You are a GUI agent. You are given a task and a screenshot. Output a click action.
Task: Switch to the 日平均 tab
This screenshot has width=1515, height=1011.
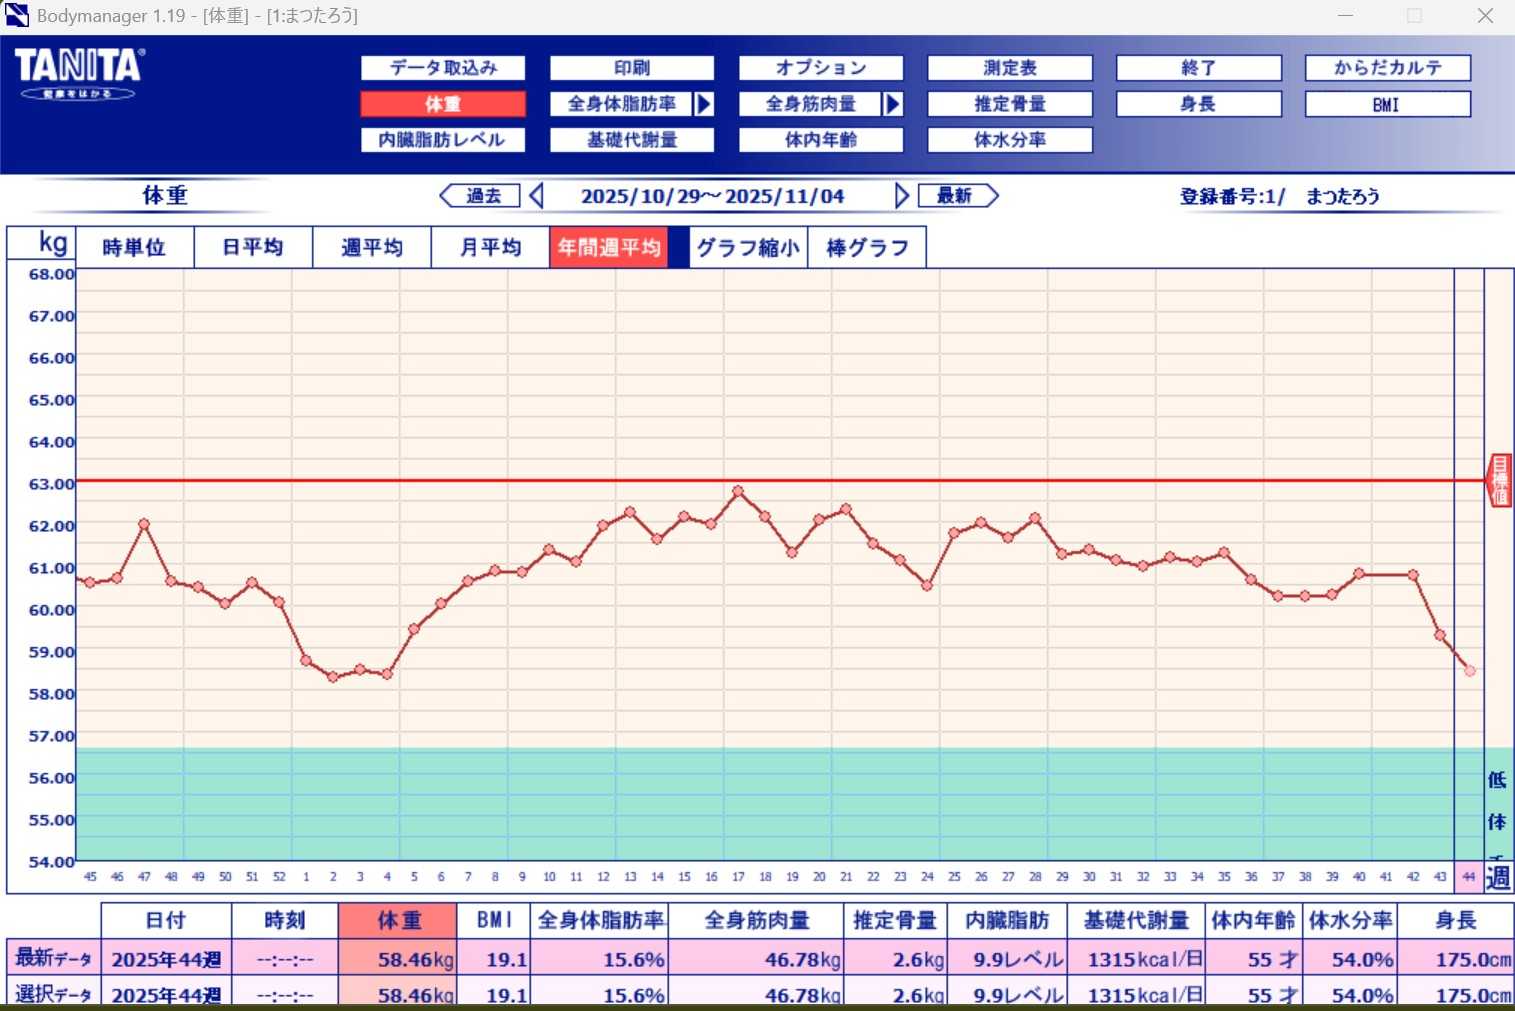tap(253, 247)
